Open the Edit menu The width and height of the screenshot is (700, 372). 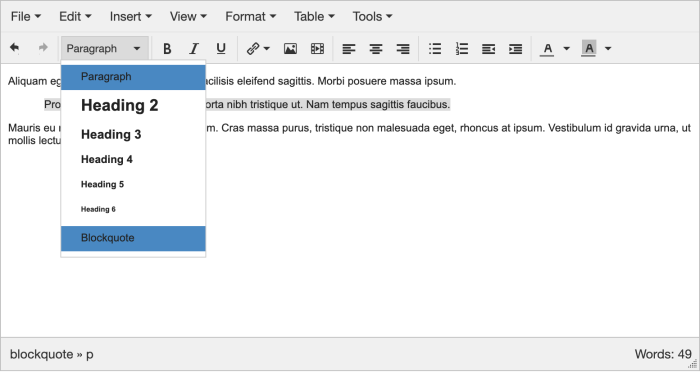[x=75, y=17]
